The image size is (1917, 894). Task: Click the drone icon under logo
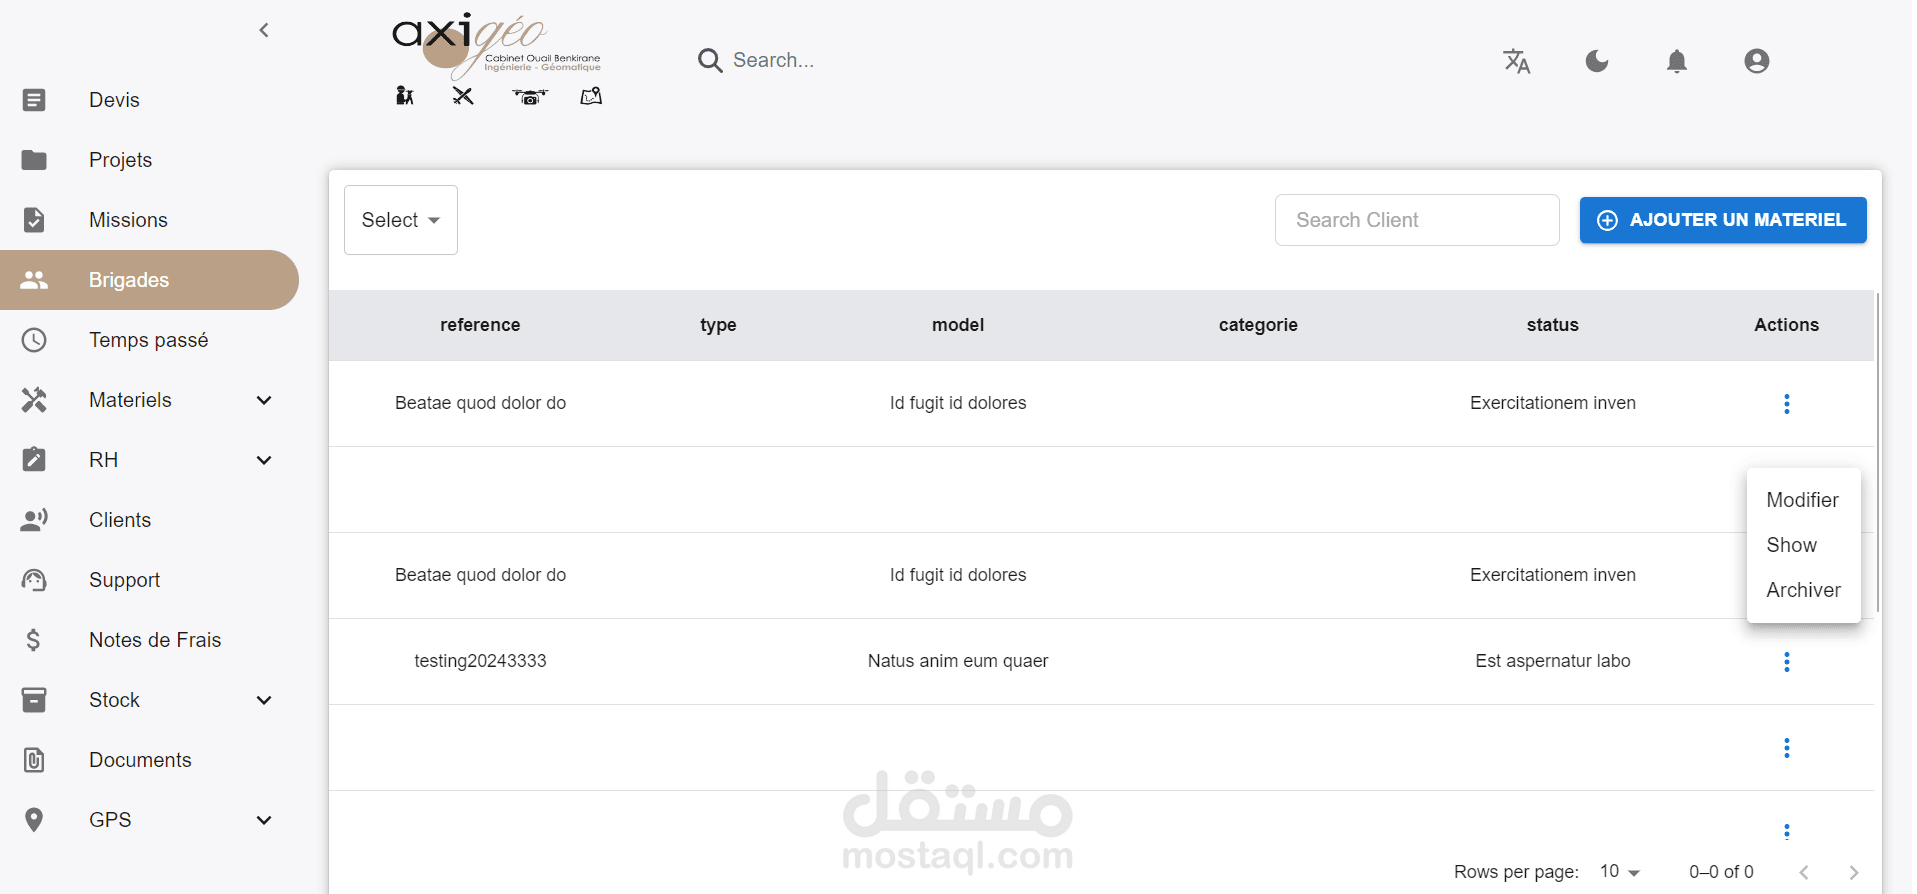pos(530,97)
